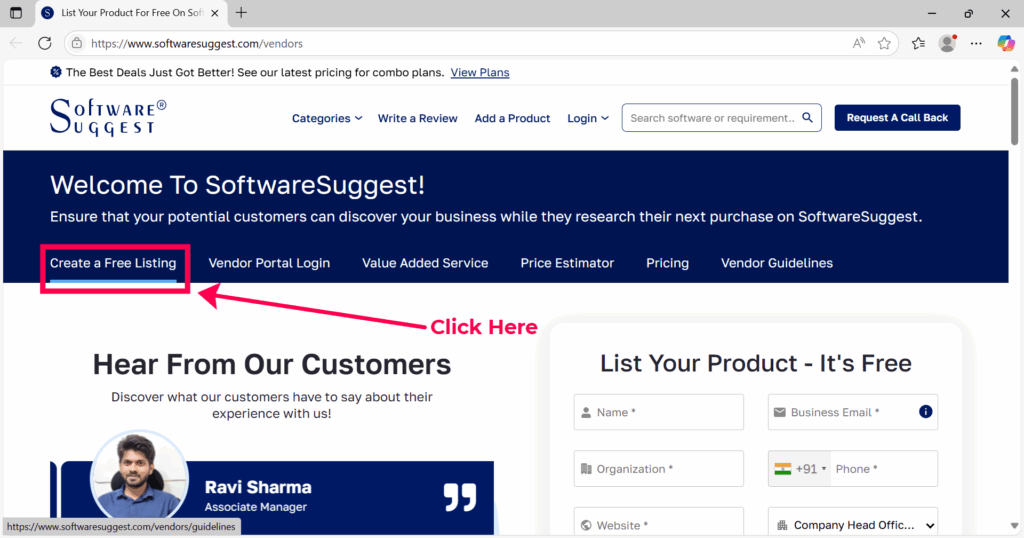
Task: Switch to Vendor Portal Login tab
Action: (x=269, y=263)
